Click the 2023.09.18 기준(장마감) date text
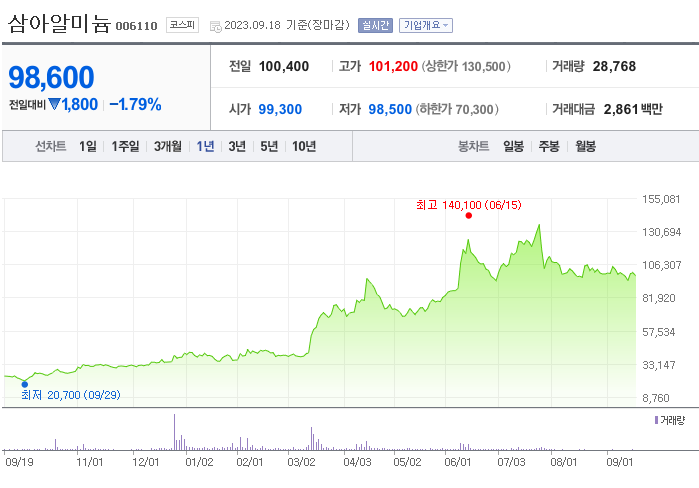This screenshot has width=699, height=488. tap(287, 25)
